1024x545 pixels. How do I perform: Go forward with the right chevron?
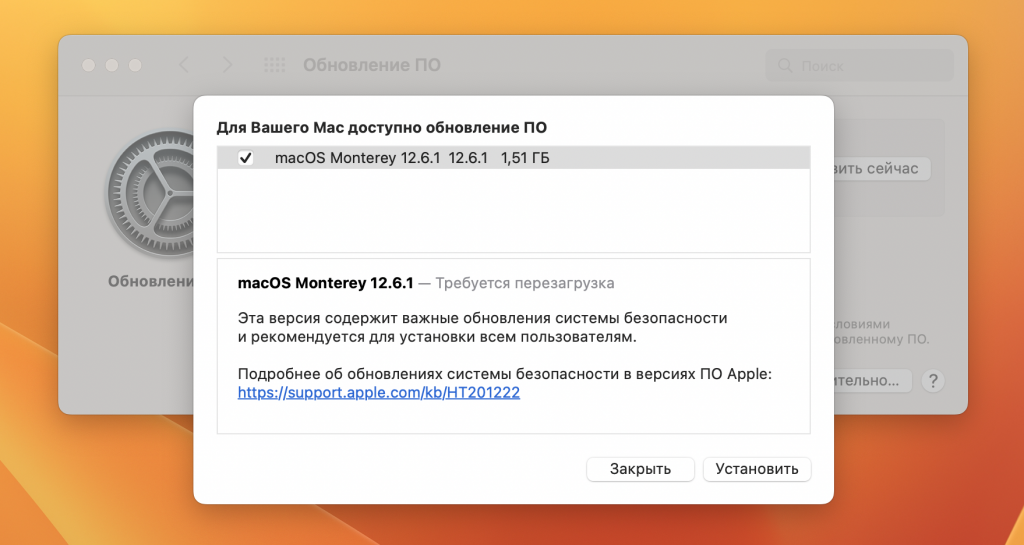click(227, 65)
